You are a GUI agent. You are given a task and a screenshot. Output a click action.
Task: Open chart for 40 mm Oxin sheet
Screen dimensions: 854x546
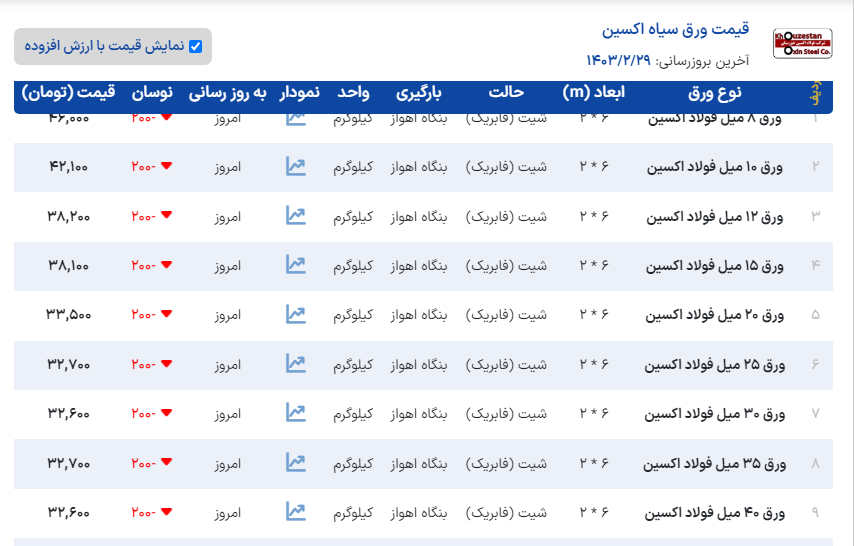pyautogui.click(x=295, y=511)
